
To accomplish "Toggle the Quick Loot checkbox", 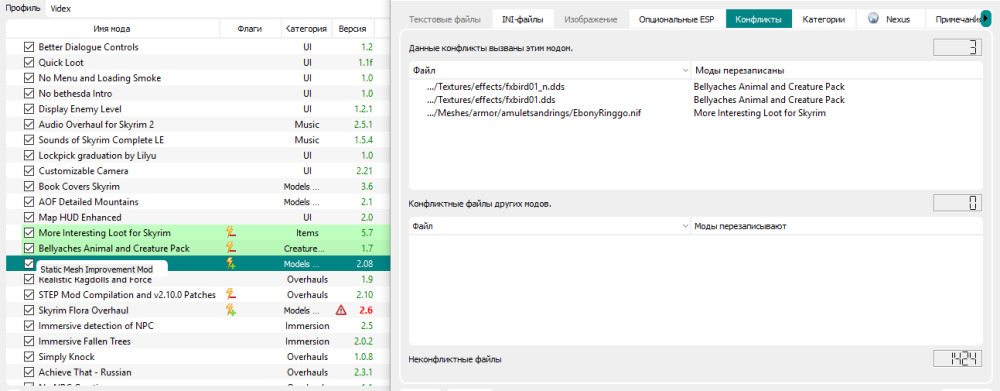I will (x=28, y=63).
